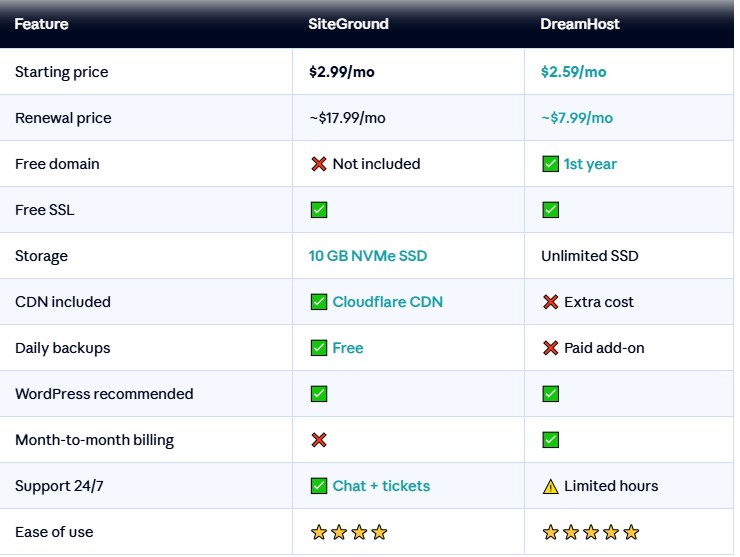Select '10 GB NVMe SSD' storage value
The width and height of the screenshot is (740, 557).
(x=368, y=256)
